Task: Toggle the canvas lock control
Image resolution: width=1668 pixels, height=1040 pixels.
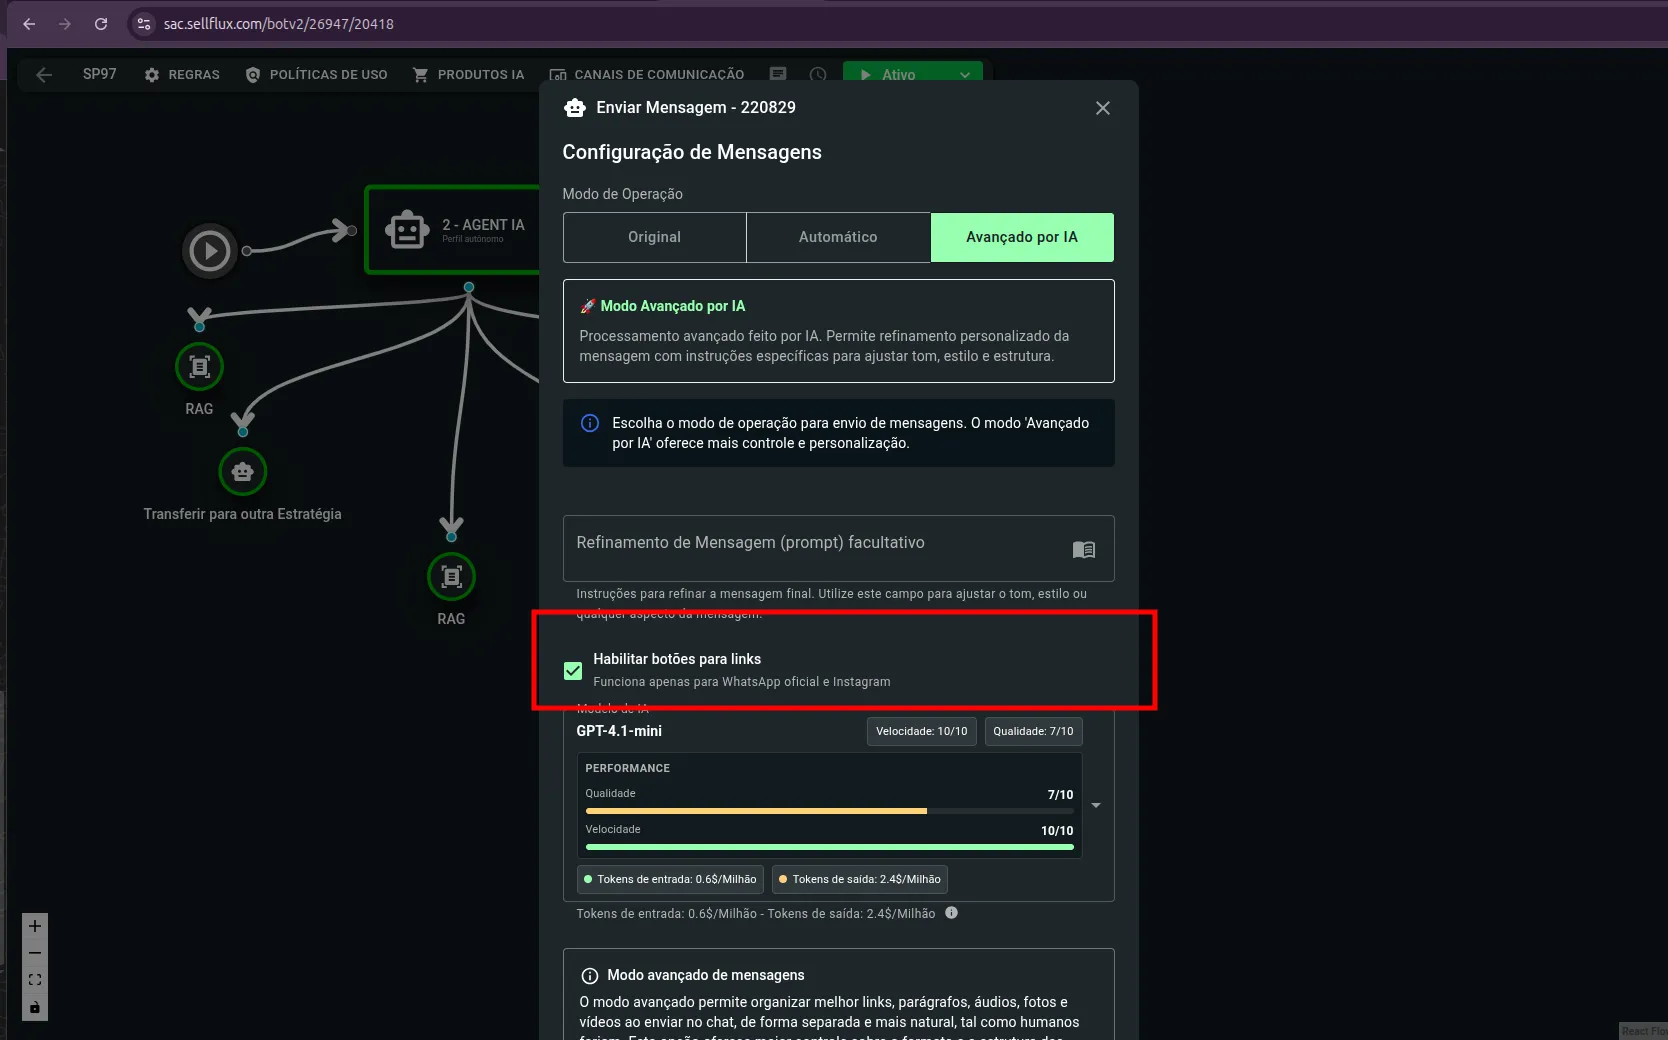Action: point(35,1007)
